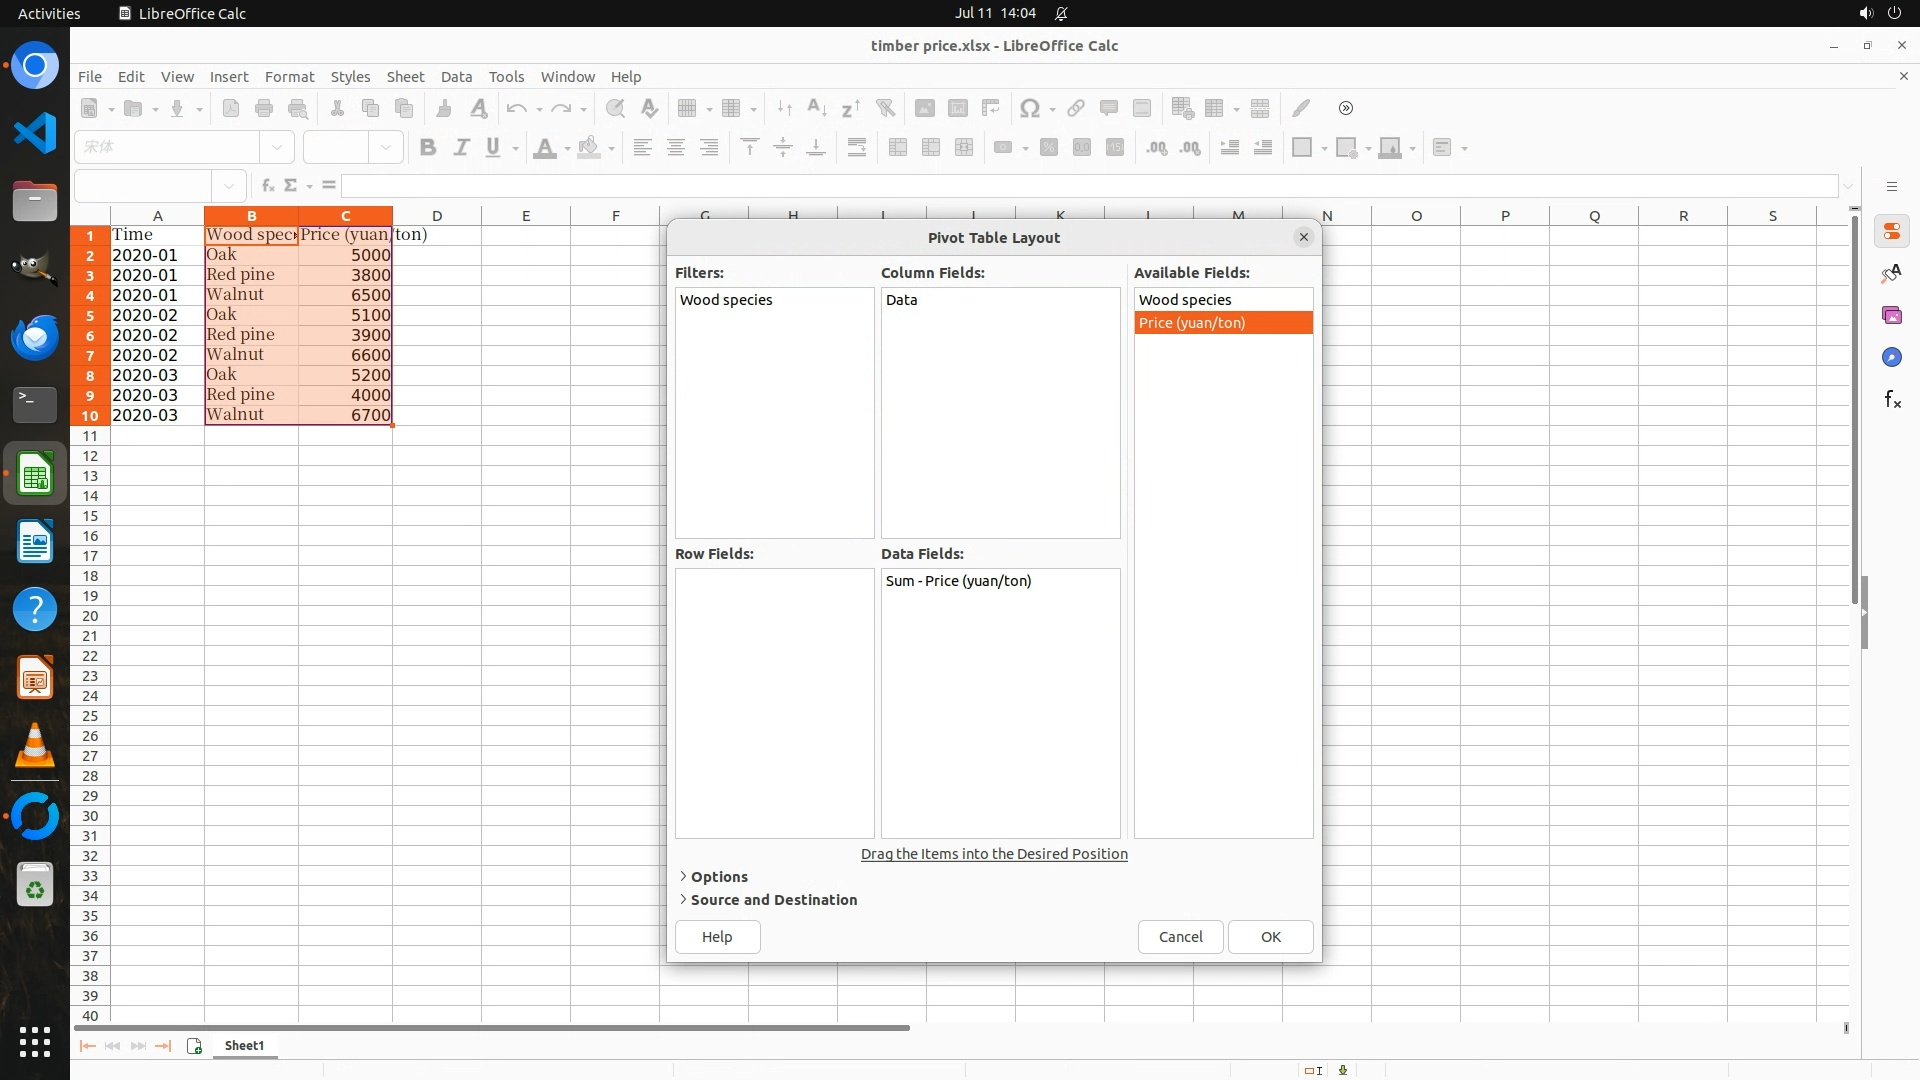
Task: Open the sidebar Navigator compass icon
Action: click(1891, 358)
